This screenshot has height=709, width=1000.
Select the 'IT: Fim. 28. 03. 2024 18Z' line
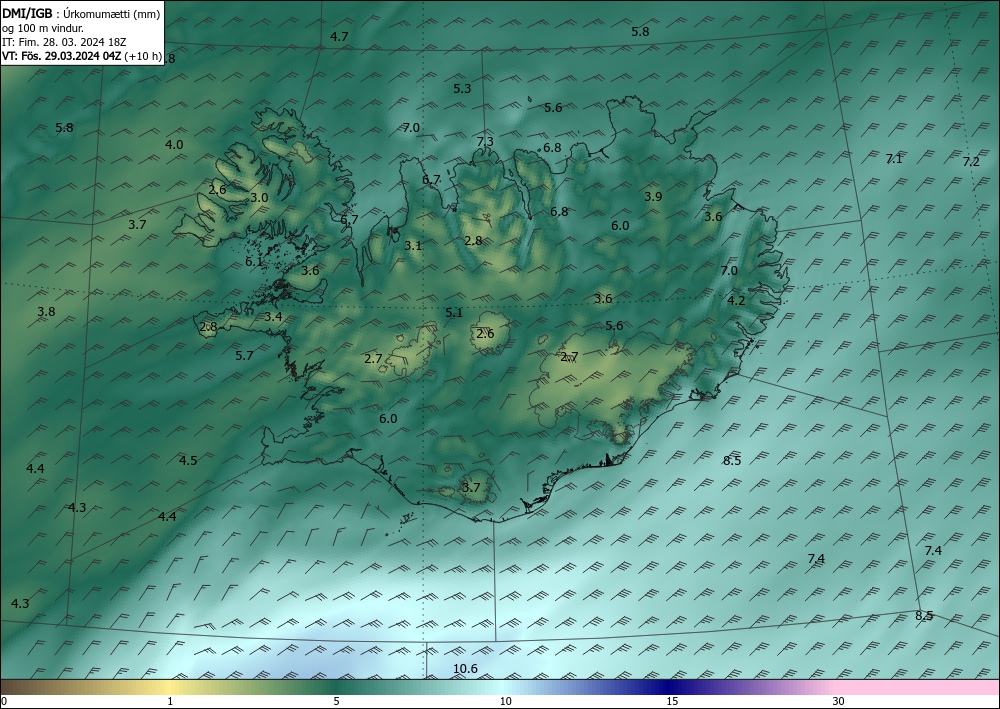tap(64, 42)
